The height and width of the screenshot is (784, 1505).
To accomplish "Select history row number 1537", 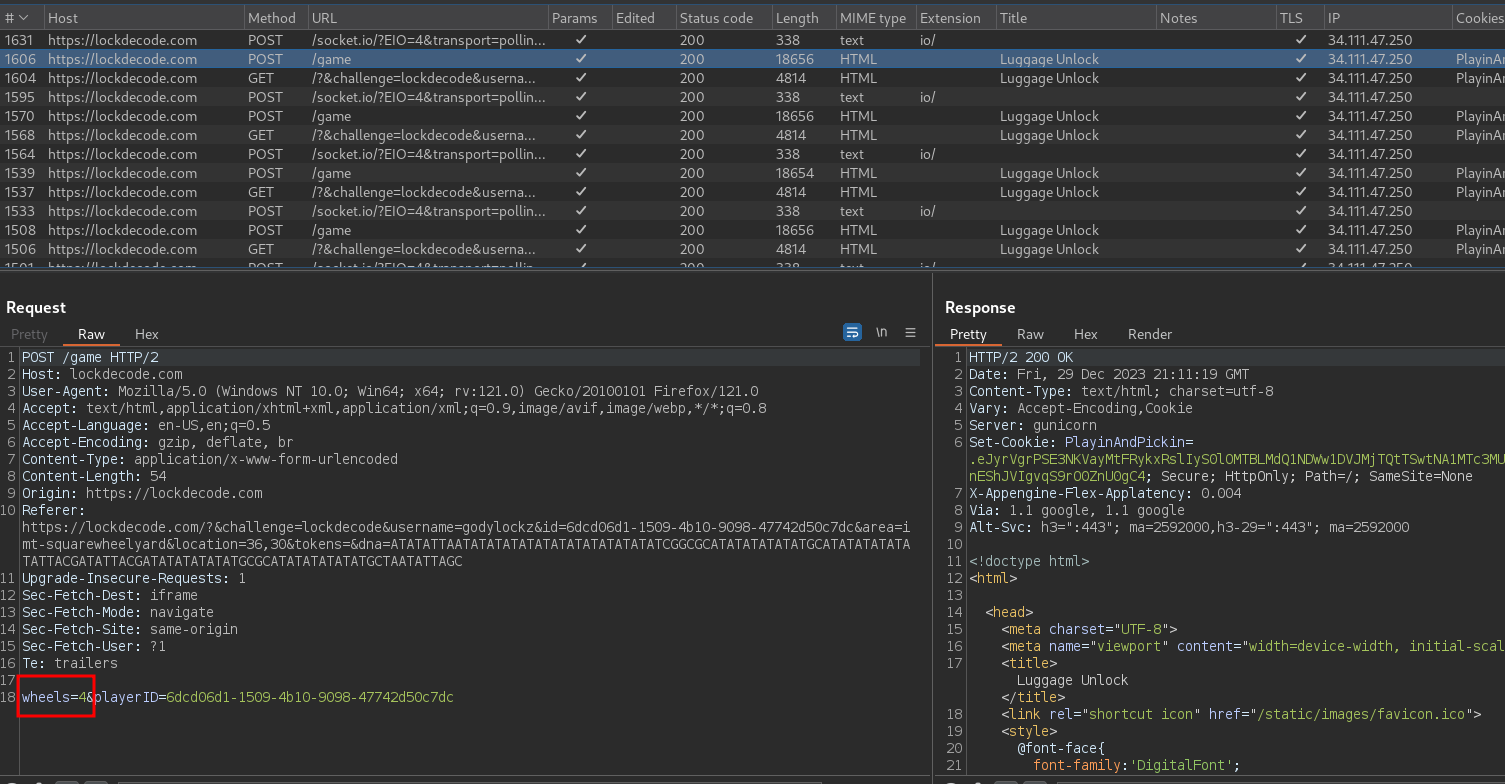I will [x=752, y=192].
